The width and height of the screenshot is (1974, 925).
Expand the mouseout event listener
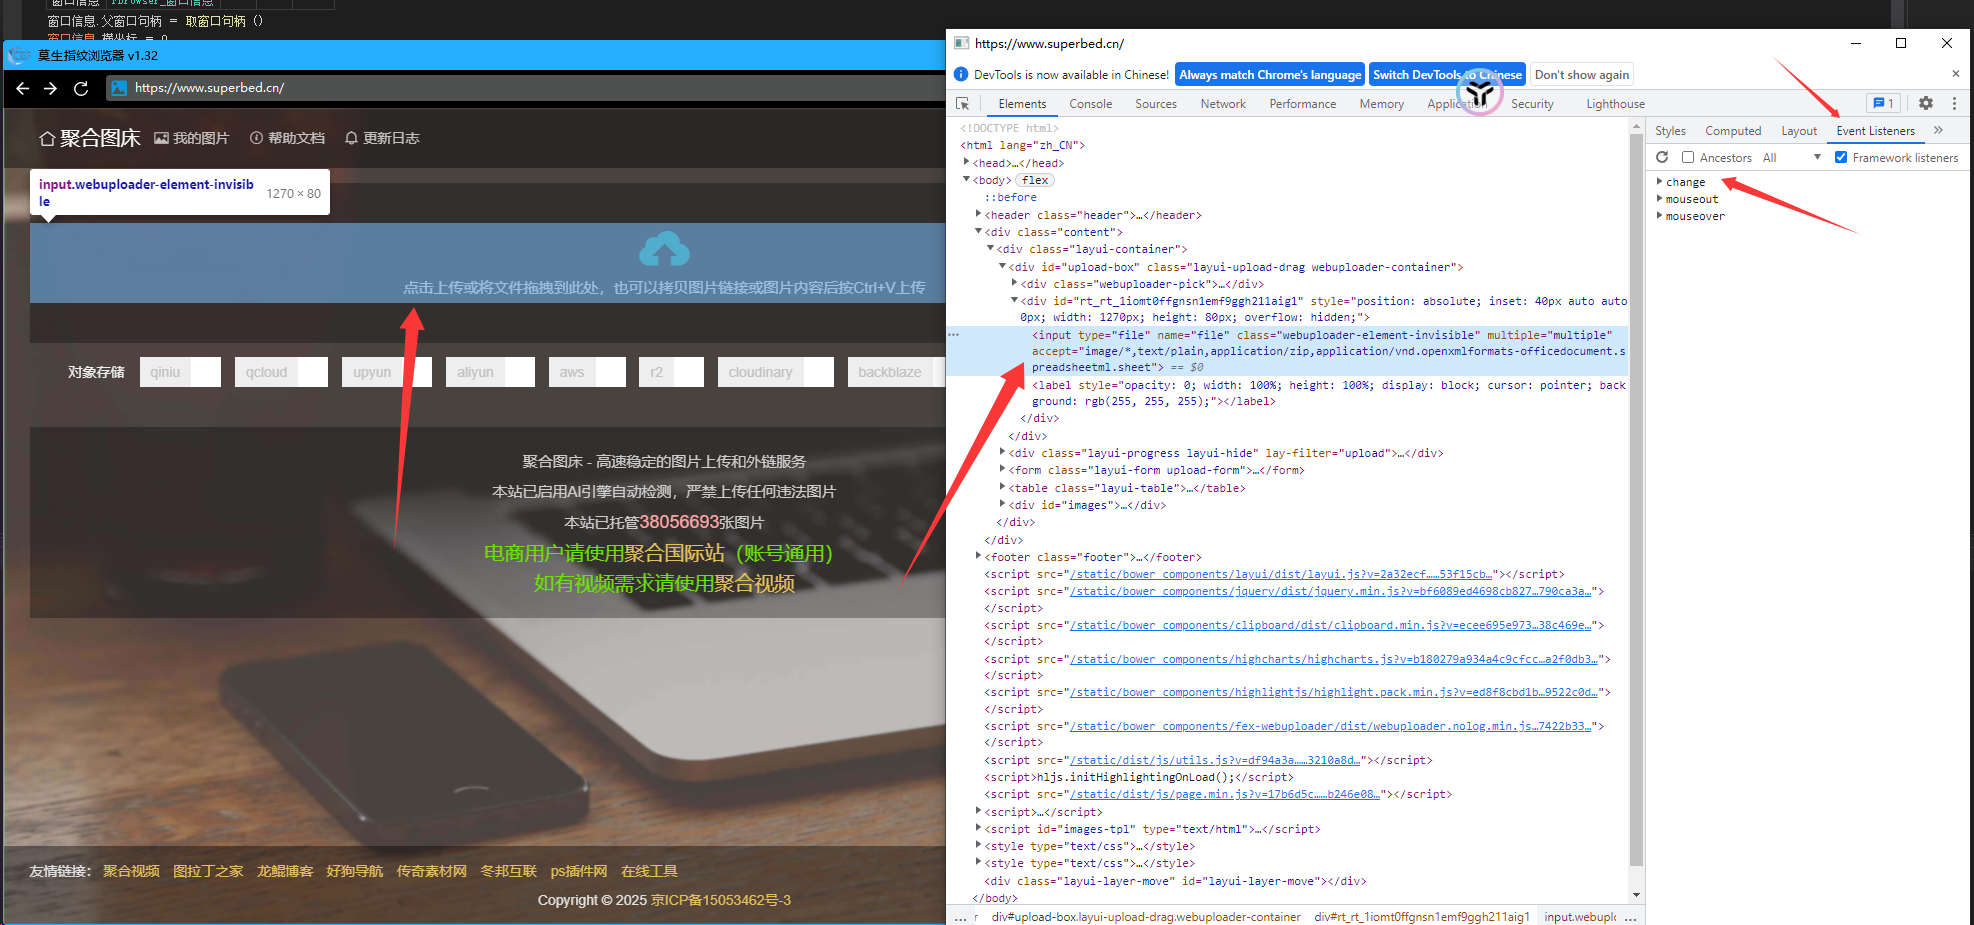click(x=1659, y=199)
